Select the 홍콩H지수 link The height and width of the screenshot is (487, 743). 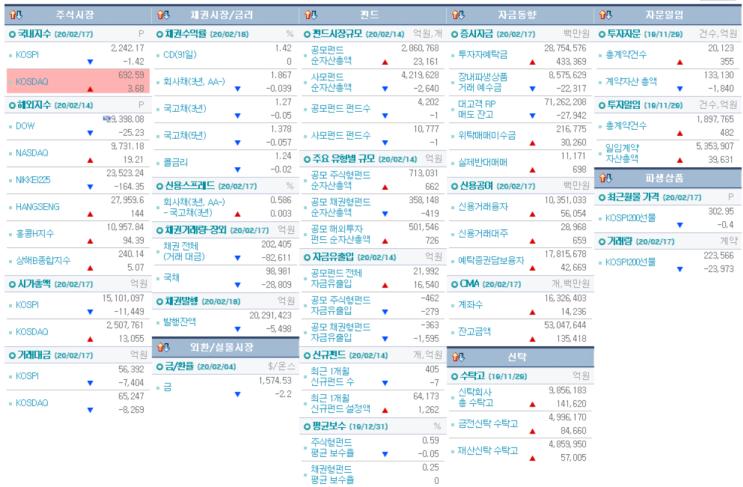coord(35,234)
